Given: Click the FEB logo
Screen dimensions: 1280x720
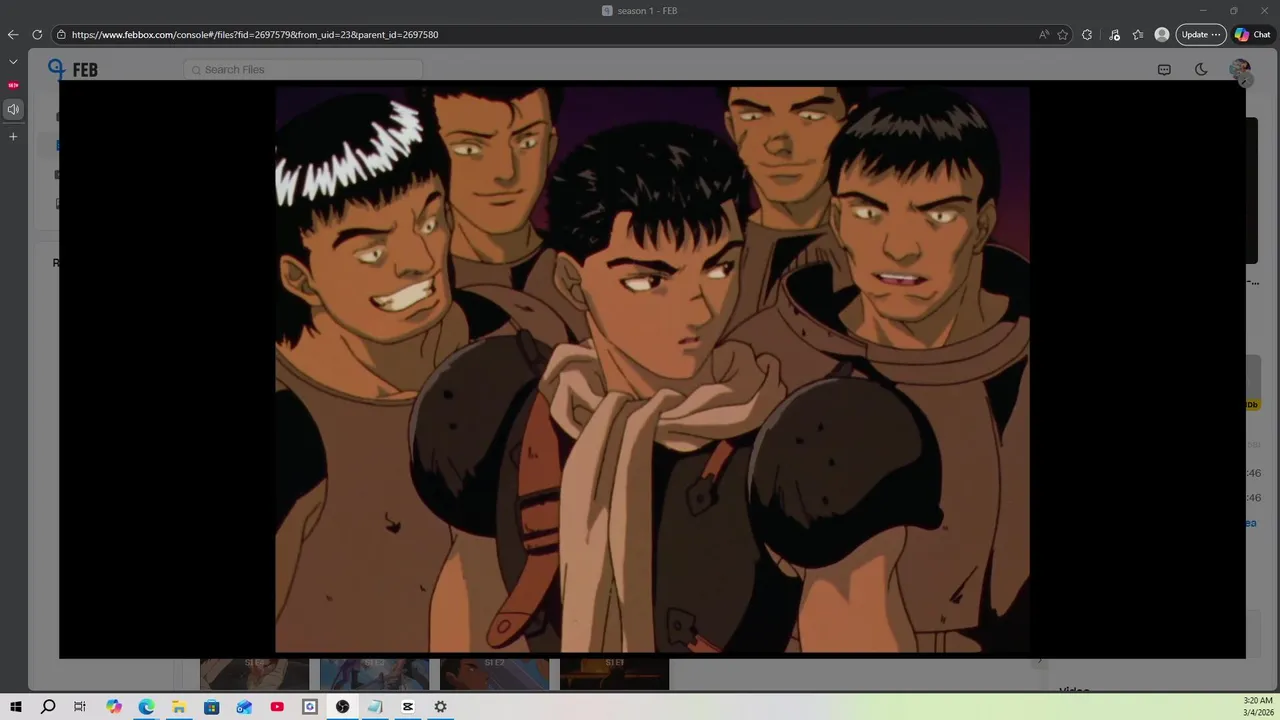Looking at the screenshot, I should point(73,69).
